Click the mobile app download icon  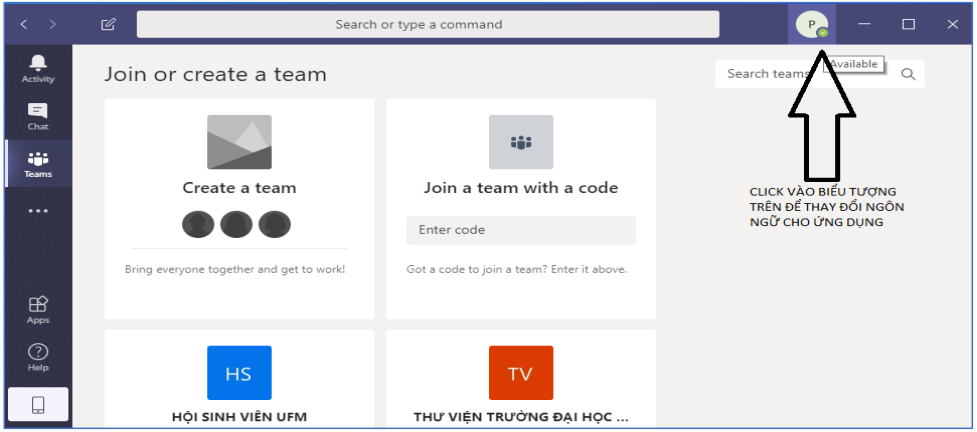[x=38, y=405]
